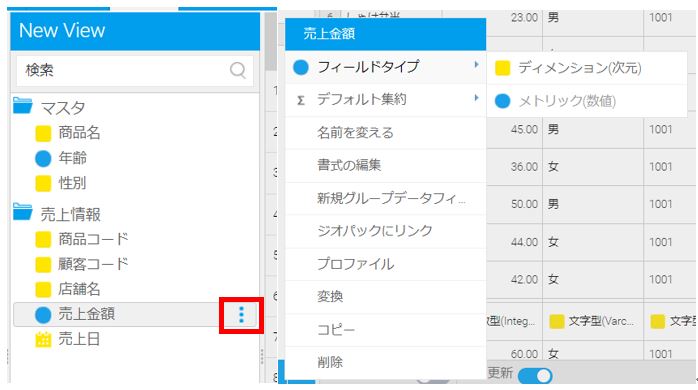Expand フィールドタイプ submenu arrow
Image resolution: width=698 pixels, height=390 pixels.
[x=476, y=65]
